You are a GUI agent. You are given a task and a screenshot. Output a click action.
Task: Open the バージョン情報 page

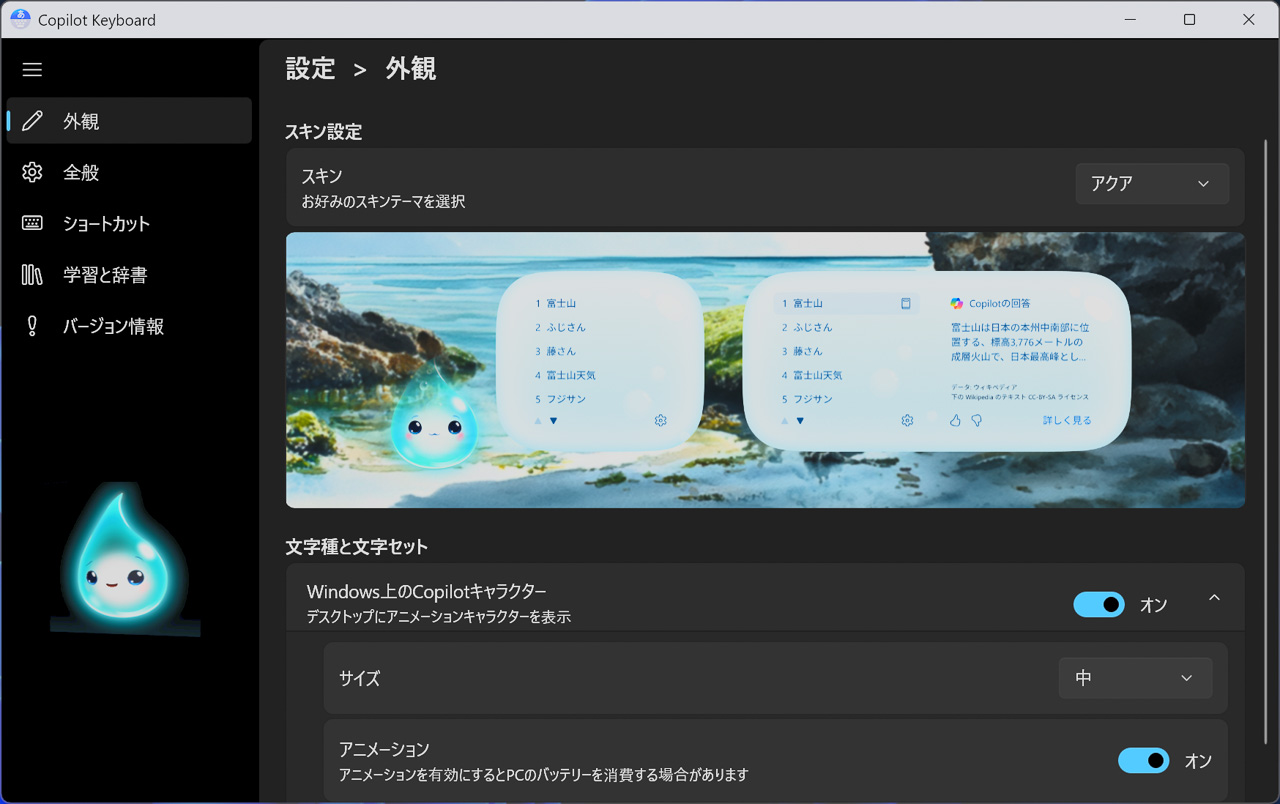tap(113, 326)
